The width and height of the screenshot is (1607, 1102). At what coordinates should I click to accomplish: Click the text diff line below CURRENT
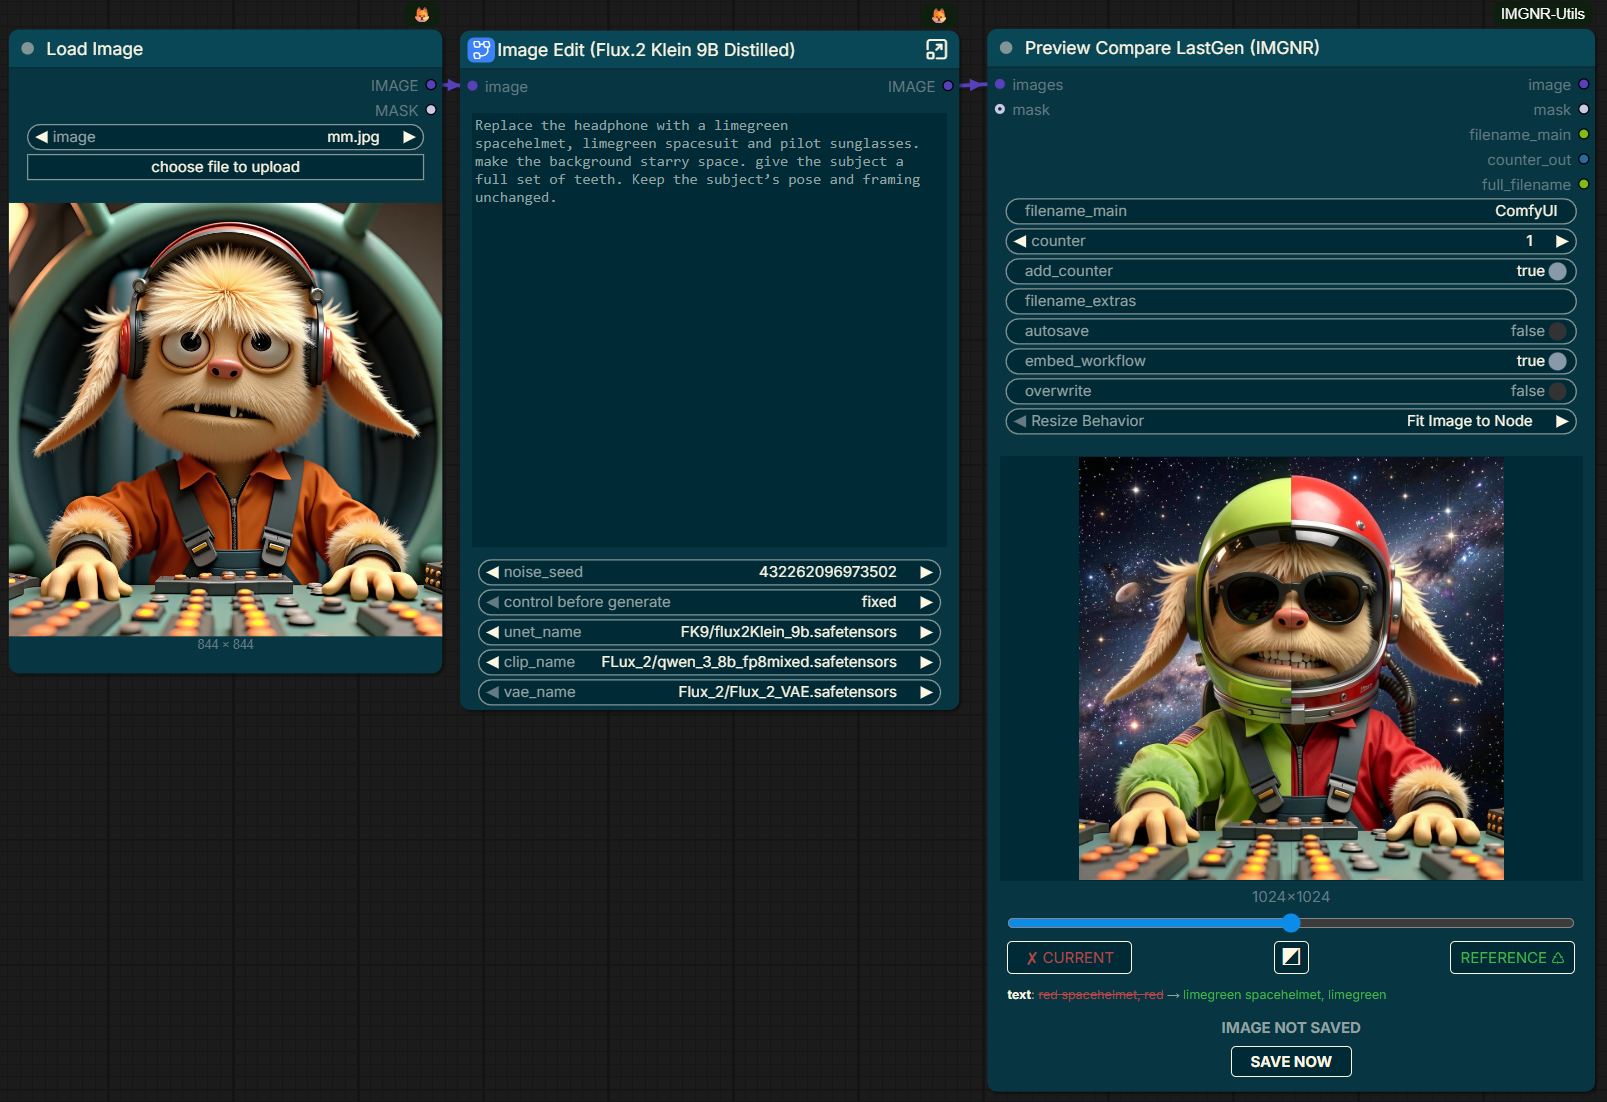tap(1197, 995)
